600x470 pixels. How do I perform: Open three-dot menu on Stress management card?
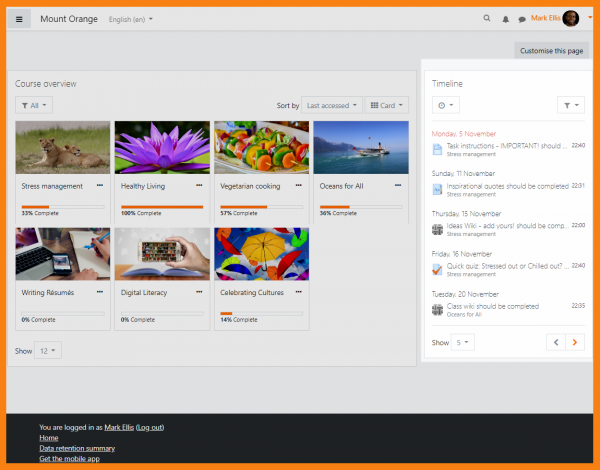pyautogui.click(x=100, y=186)
